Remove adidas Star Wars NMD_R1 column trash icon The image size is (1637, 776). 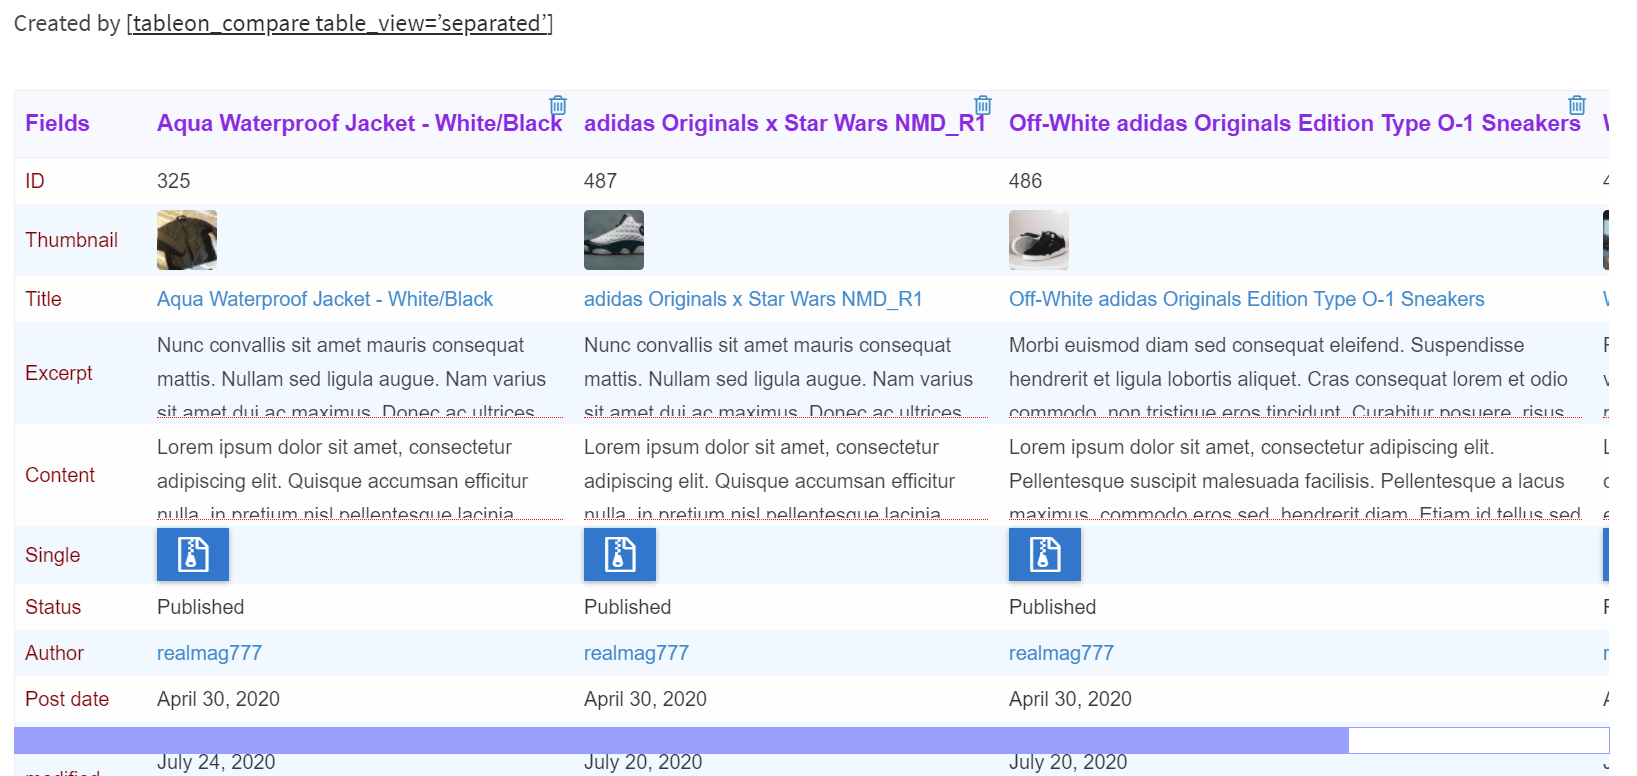(983, 105)
